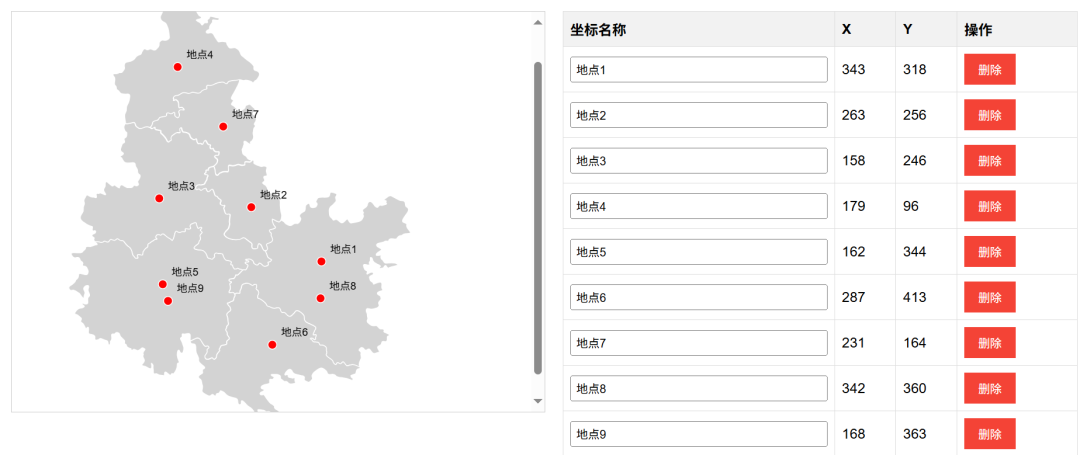Click X value 179 in the table
Image resolution: width=1080 pixels, height=455 pixels.
tap(853, 206)
